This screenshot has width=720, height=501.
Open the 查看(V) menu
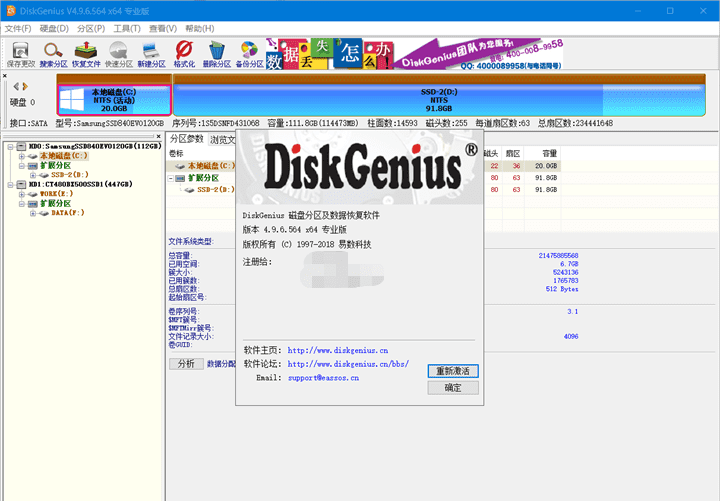click(x=163, y=28)
